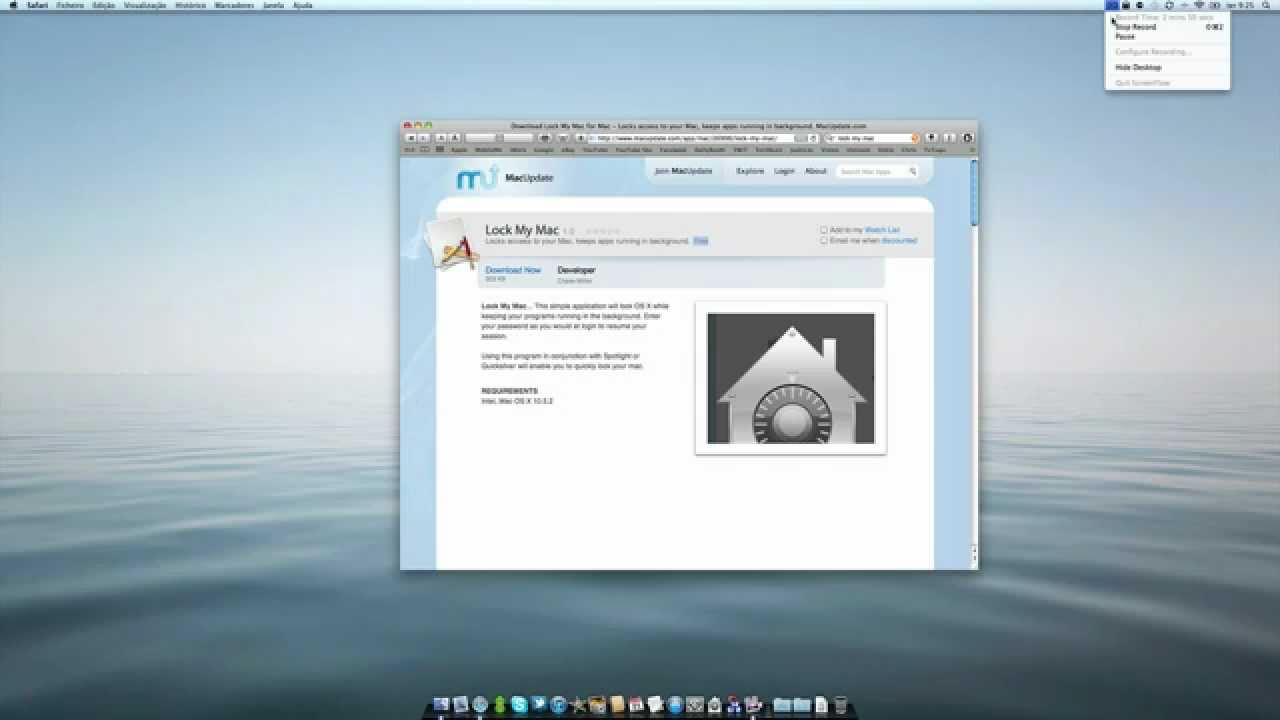Click the System Preferences gears in Dock
Image resolution: width=1280 pixels, height=720 pixels.
[x=695, y=704]
